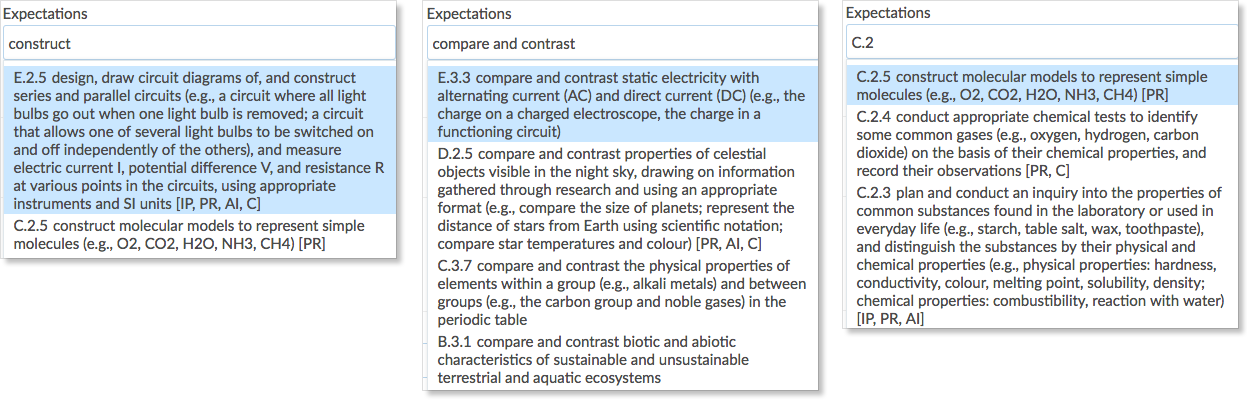Focus the field containing 'compare and contrast'
Viewport: 1247px width, 400px height.
pos(622,44)
